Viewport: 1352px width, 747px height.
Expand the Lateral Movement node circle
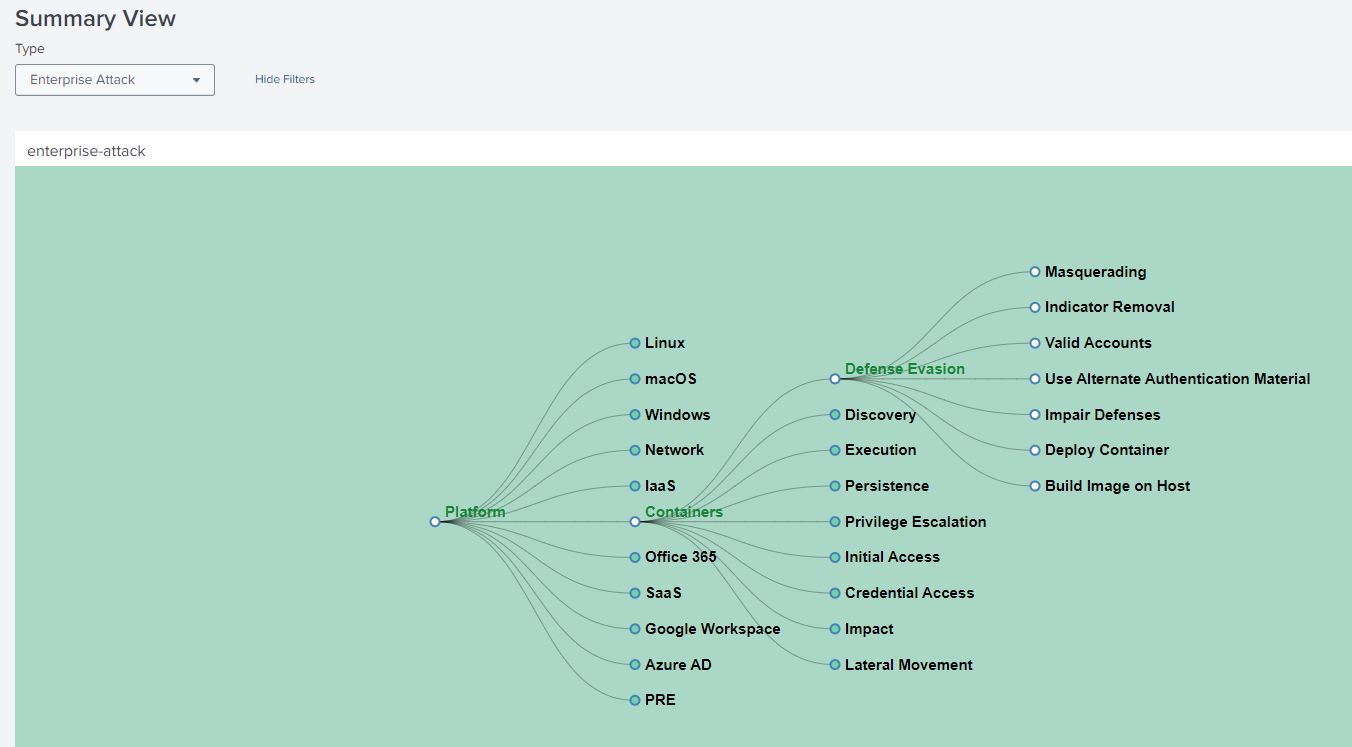click(835, 665)
